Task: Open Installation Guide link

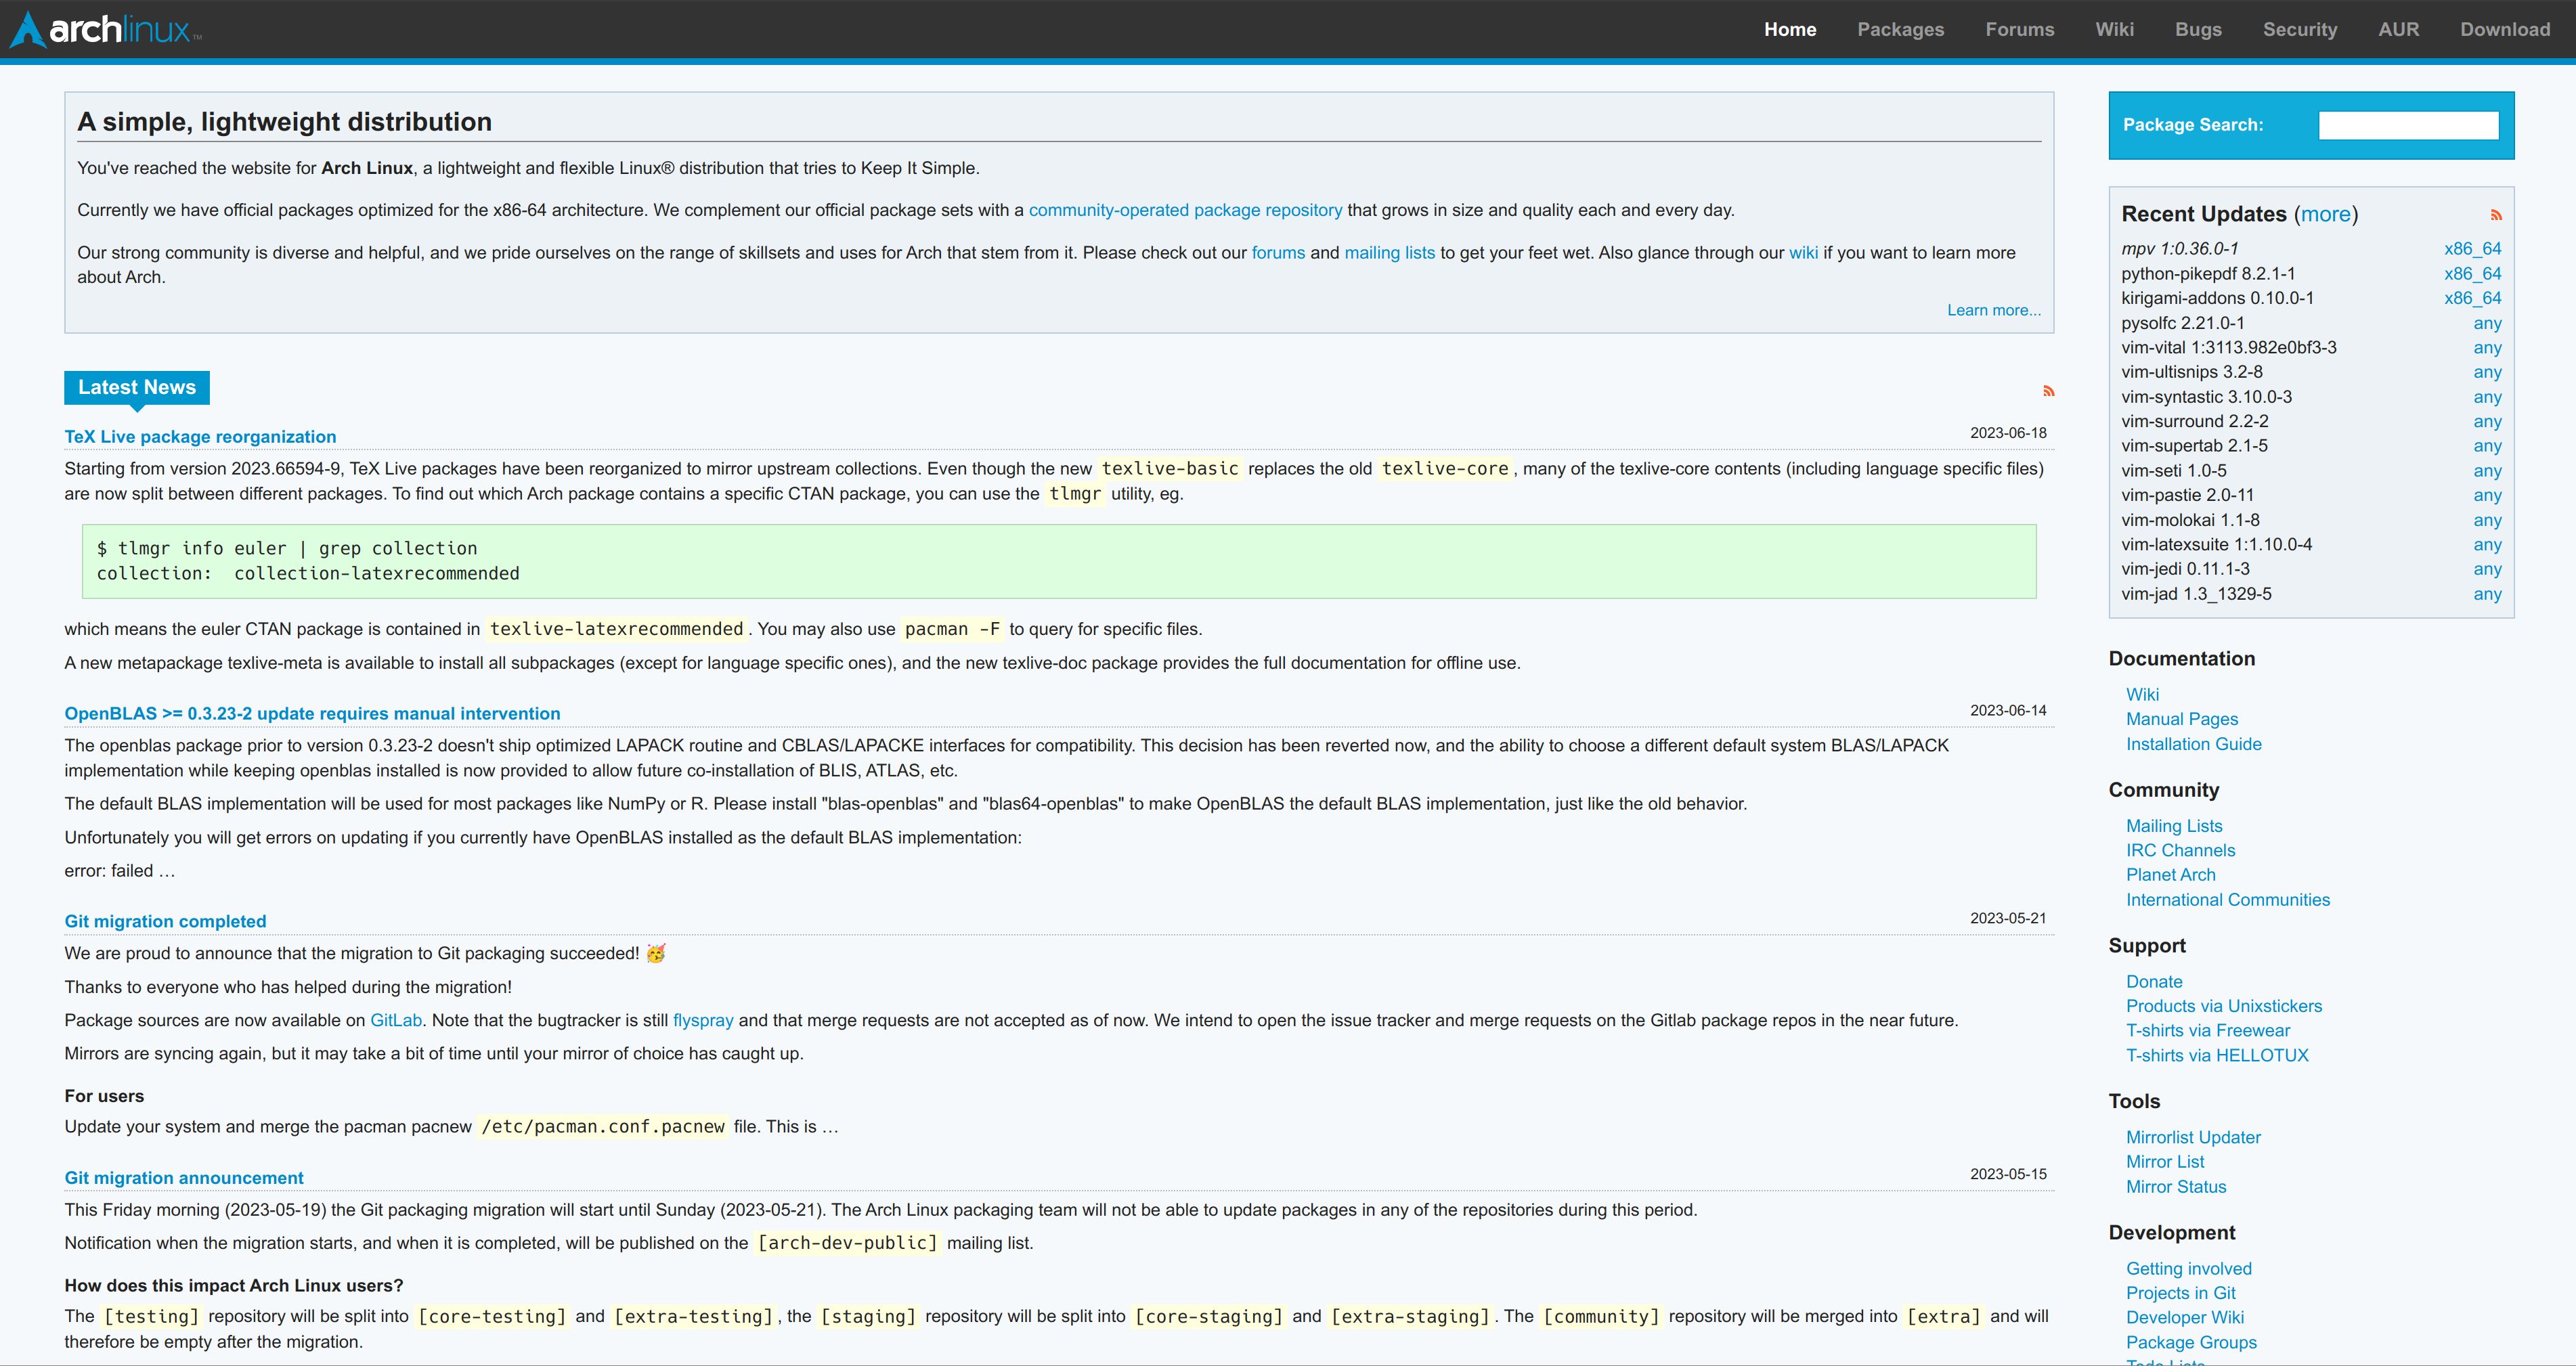Action: [2193, 744]
